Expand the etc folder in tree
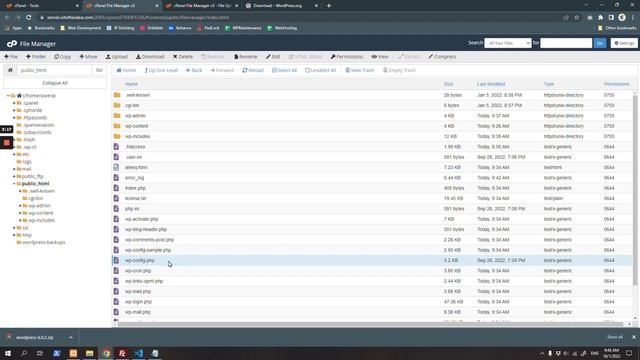 tap(14, 154)
